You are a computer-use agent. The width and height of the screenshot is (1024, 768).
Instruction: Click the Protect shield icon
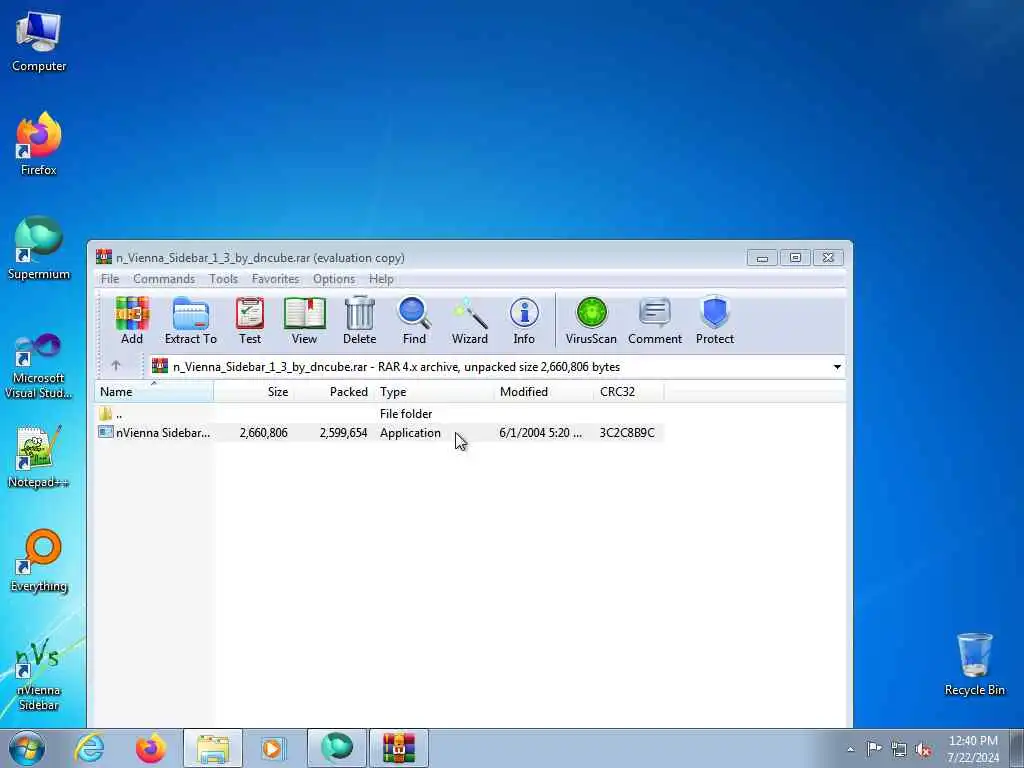[714, 320]
